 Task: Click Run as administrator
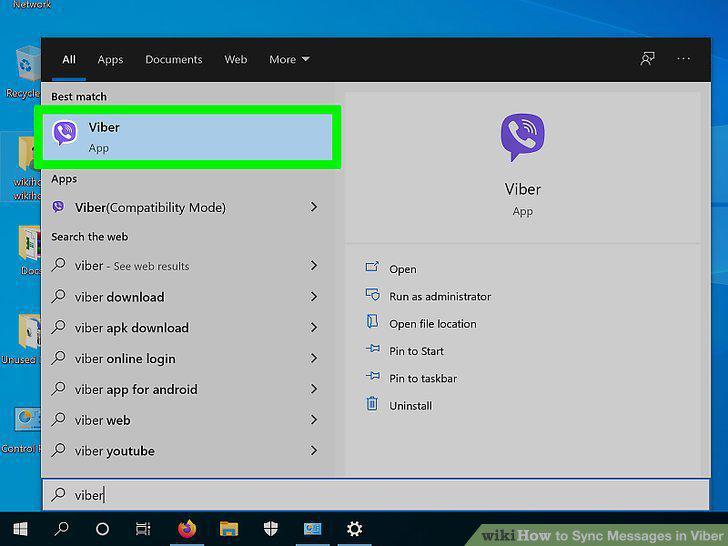440,296
